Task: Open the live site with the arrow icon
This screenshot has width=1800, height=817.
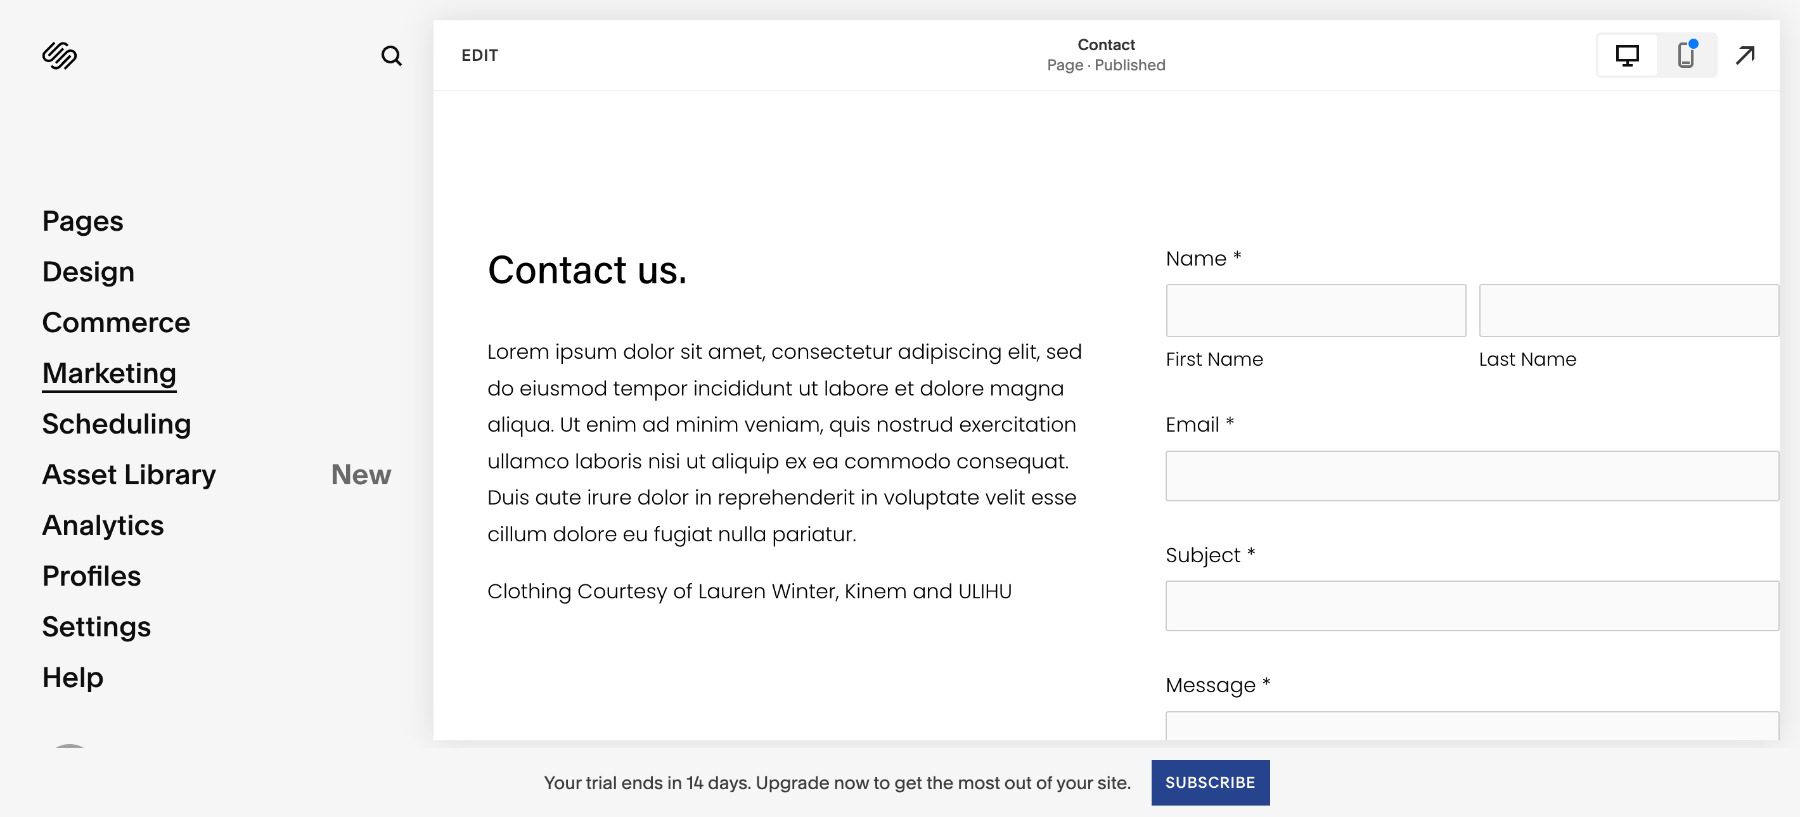Action: (1745, 55)
